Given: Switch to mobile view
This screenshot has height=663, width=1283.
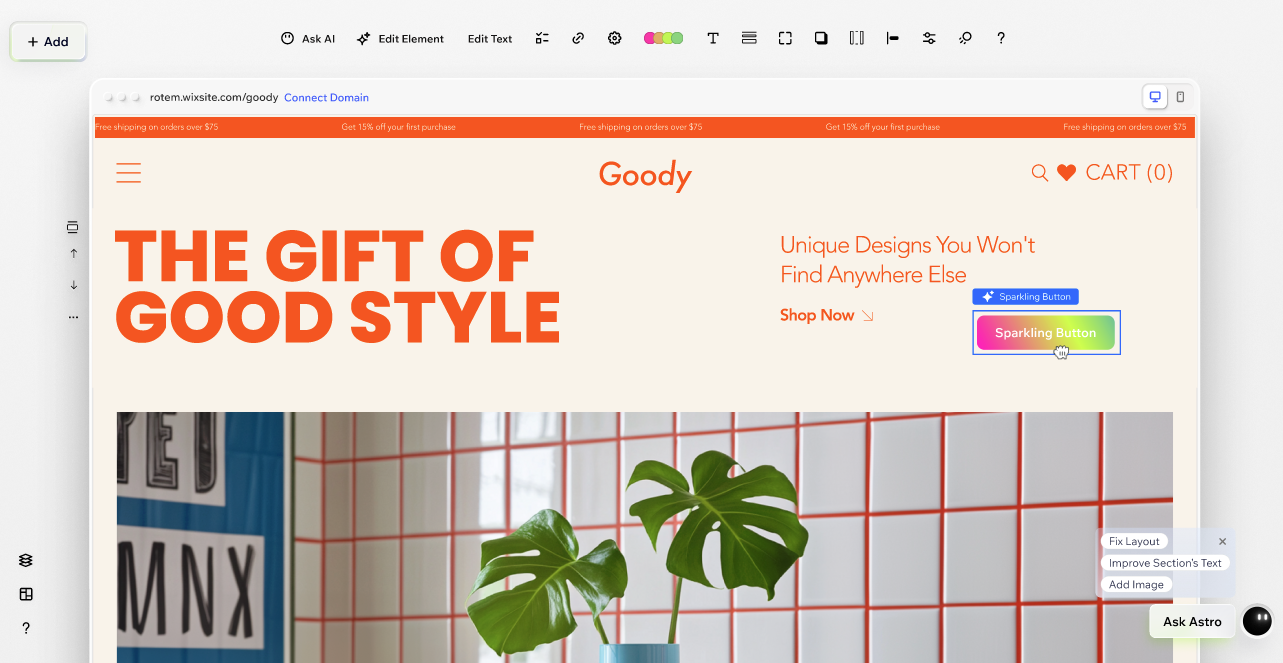Looking at the screenshot, I should tap(1180, 97).
